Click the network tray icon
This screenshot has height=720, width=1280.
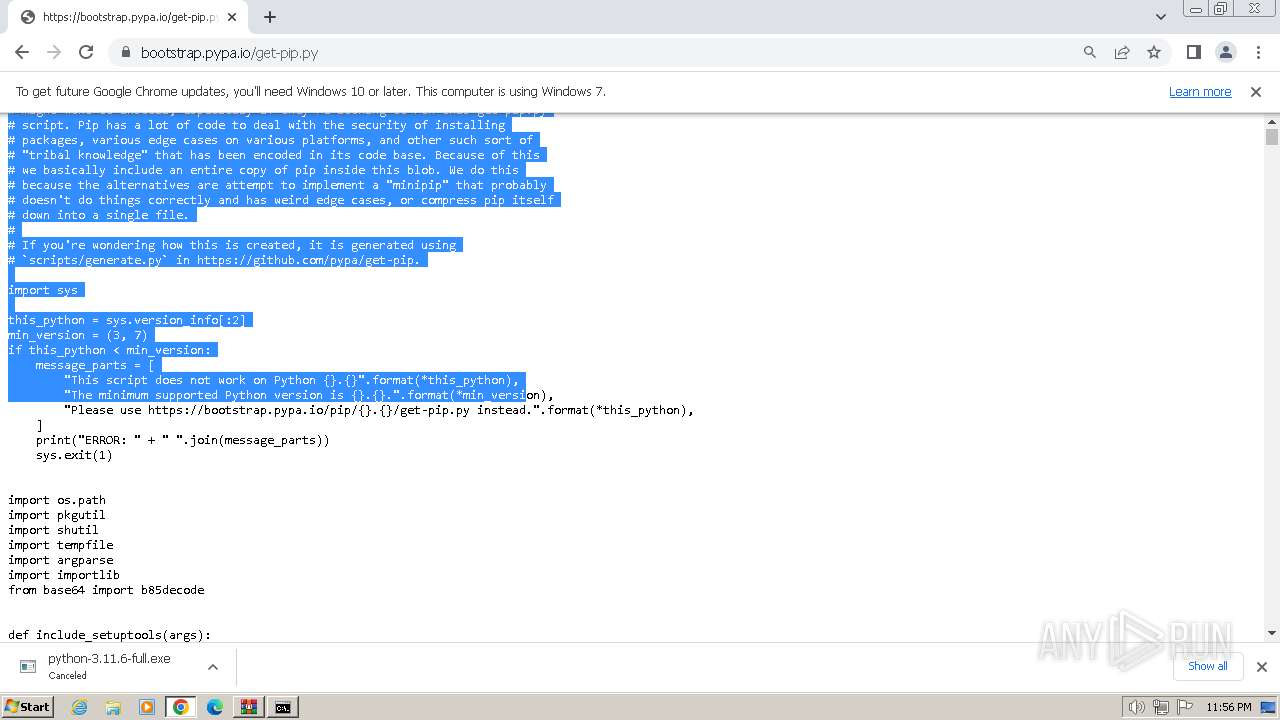[x=1161, y=707]
